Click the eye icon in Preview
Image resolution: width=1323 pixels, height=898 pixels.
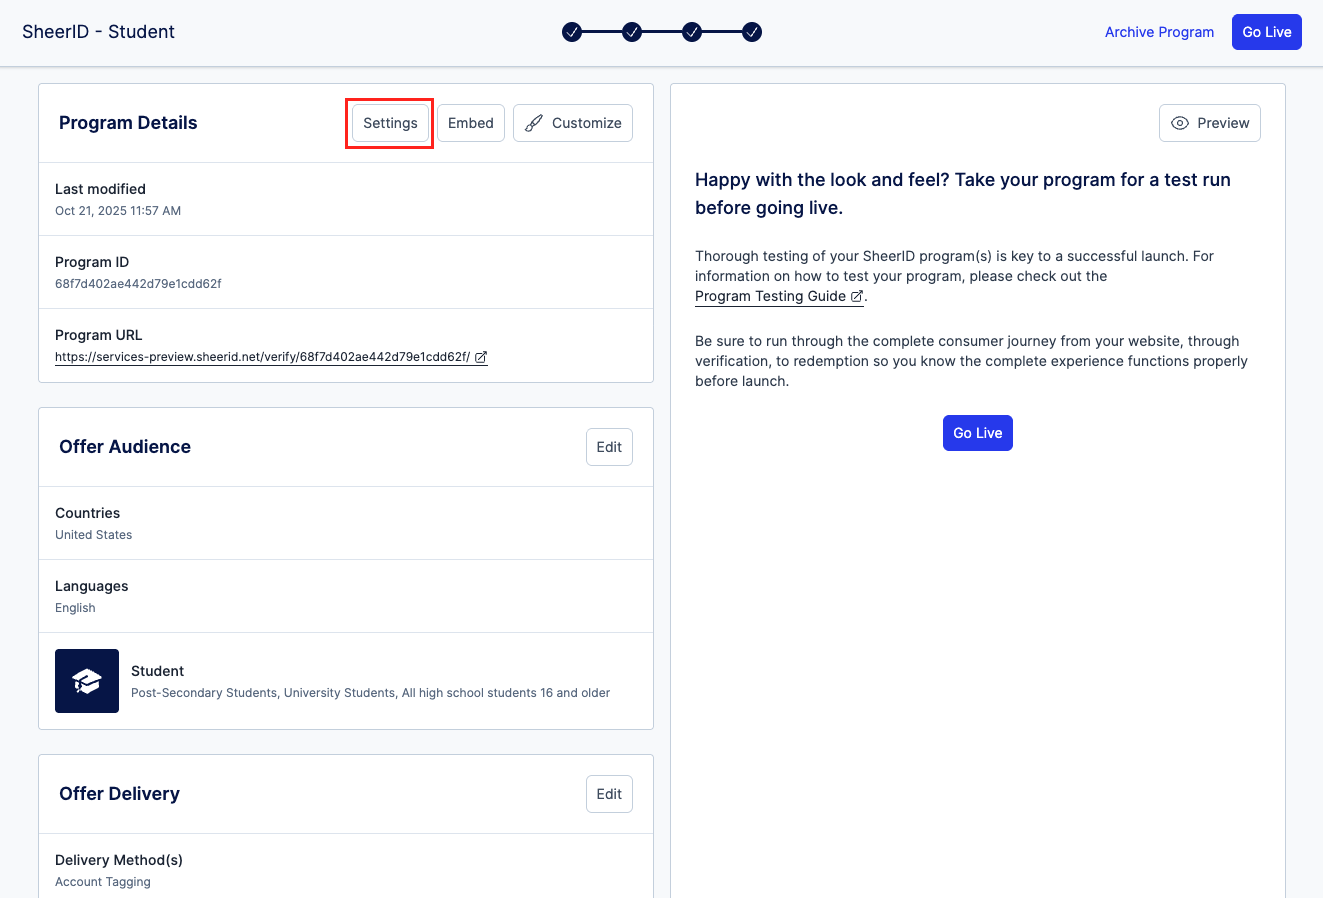point(1180,123)
